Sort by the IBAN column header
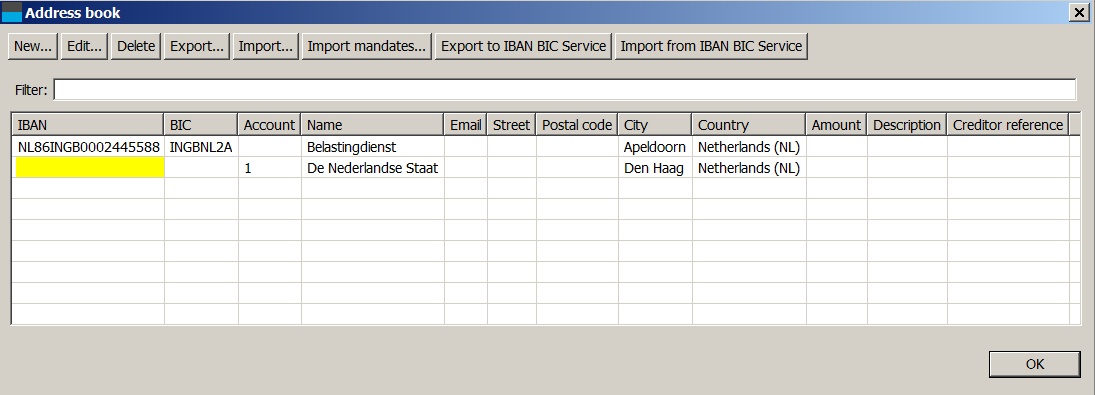 (88, 125)
